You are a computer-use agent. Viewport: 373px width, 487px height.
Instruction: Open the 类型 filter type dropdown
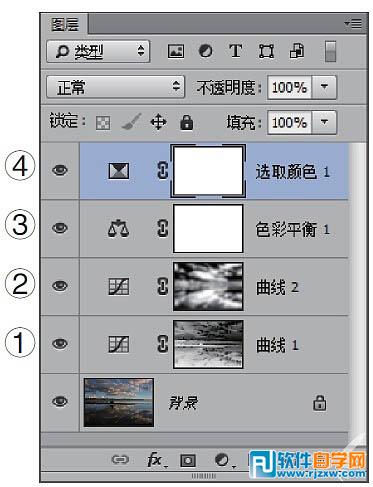(98, 51)
